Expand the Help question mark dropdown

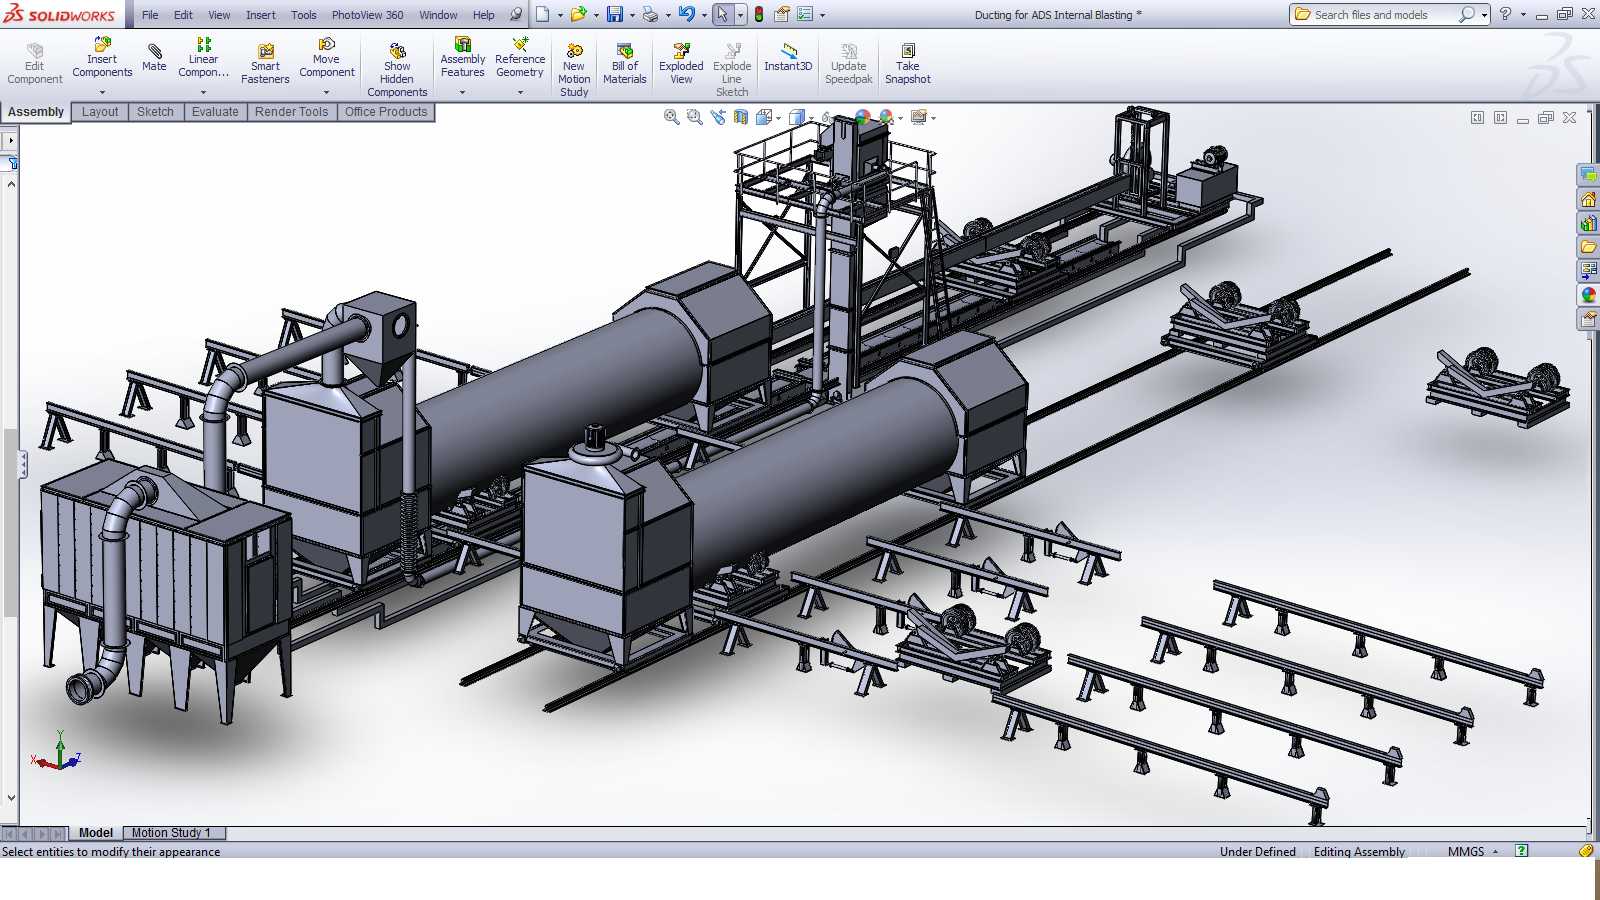click(1523, 15)
